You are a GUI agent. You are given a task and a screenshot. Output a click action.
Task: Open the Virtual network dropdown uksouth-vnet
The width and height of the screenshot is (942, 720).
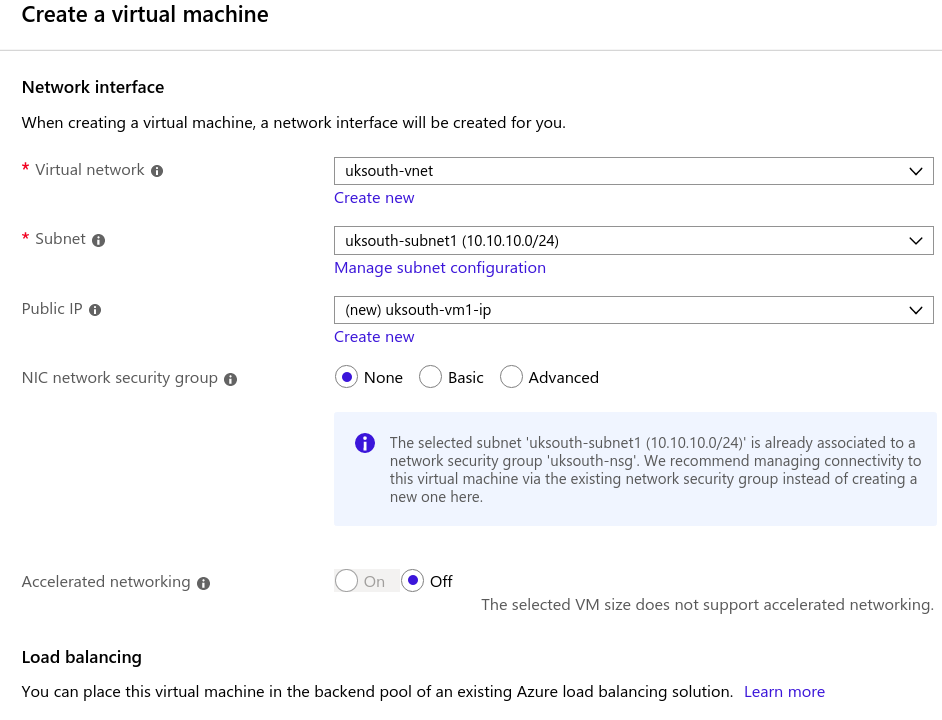click(633, 171)
